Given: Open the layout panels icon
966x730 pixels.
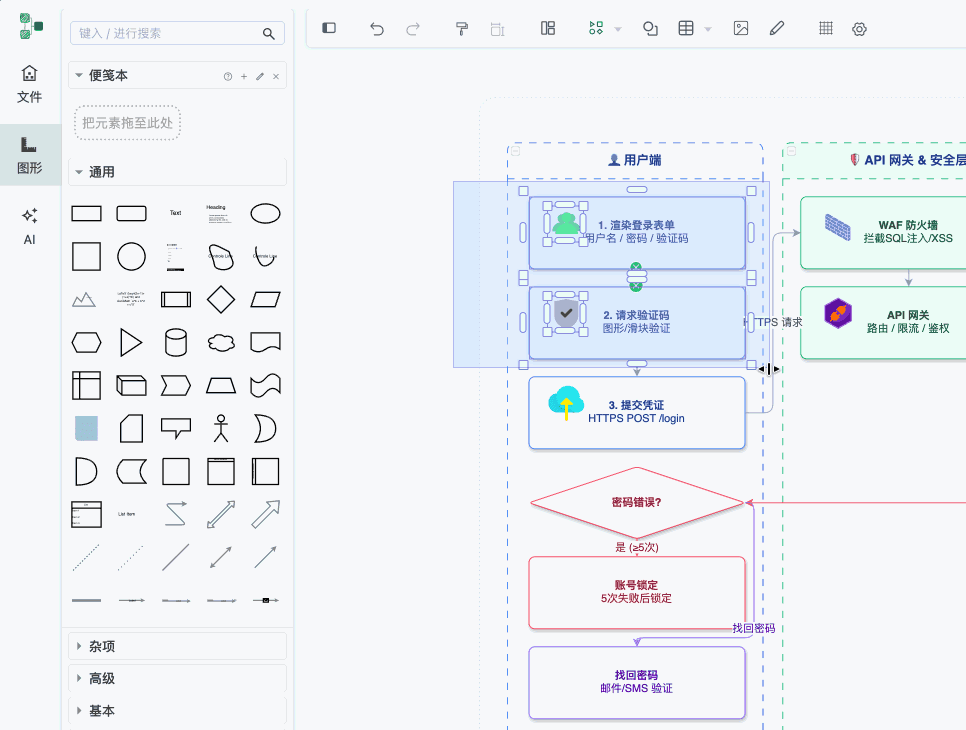Looking at the screenshot, I should click(548, 29).
